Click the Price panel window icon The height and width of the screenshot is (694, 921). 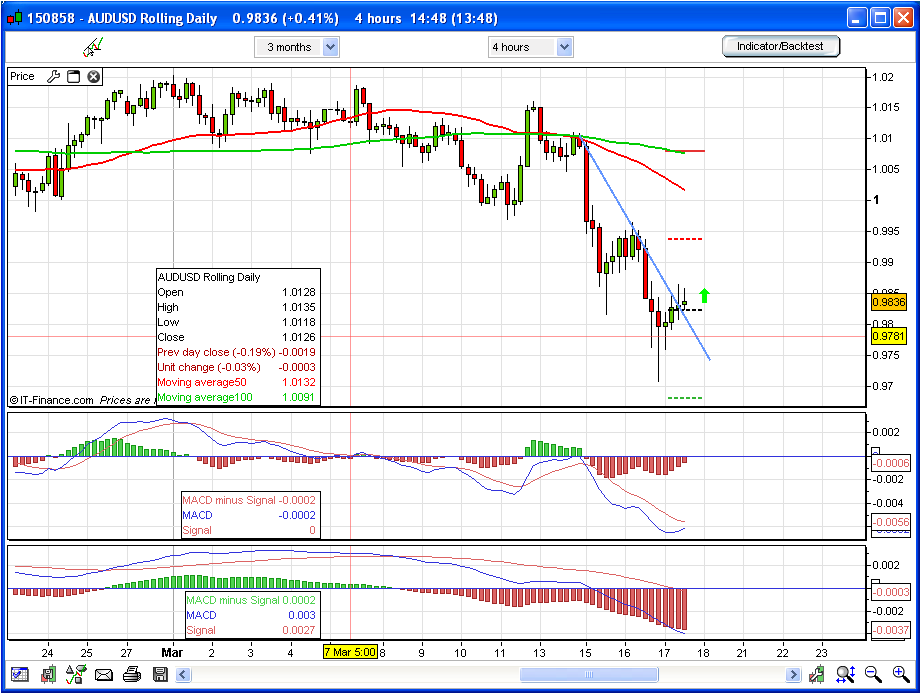pyautogui.click(x=73, y=76)
